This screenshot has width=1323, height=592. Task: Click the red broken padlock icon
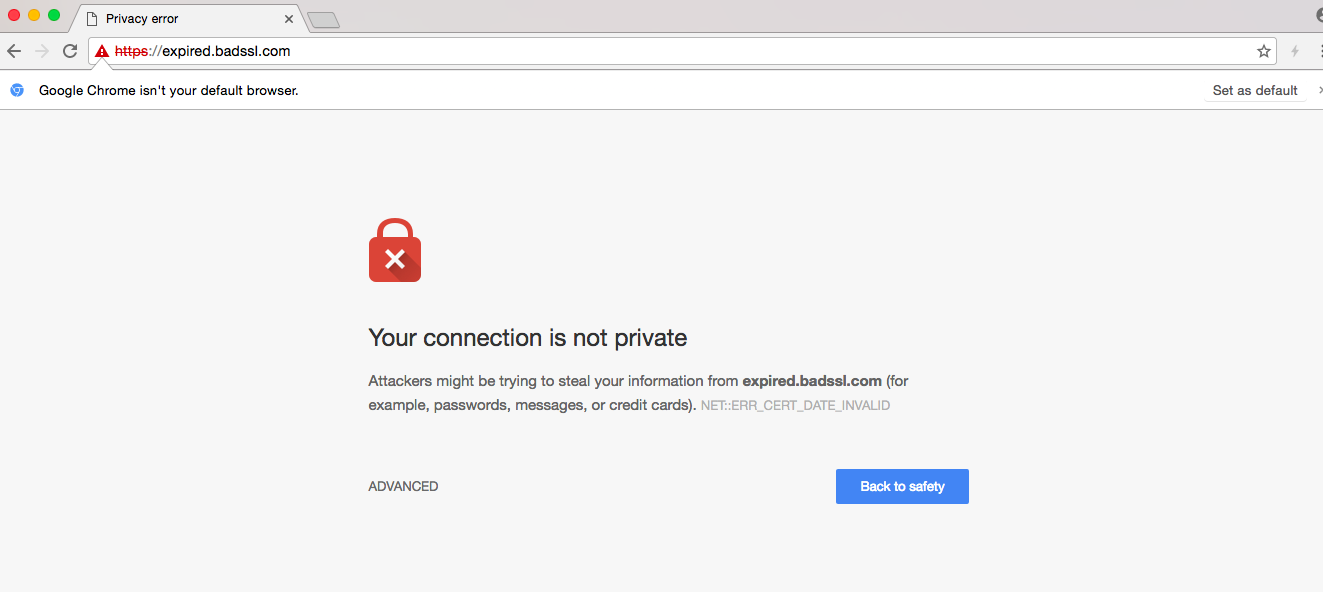[x=395, y=250]
